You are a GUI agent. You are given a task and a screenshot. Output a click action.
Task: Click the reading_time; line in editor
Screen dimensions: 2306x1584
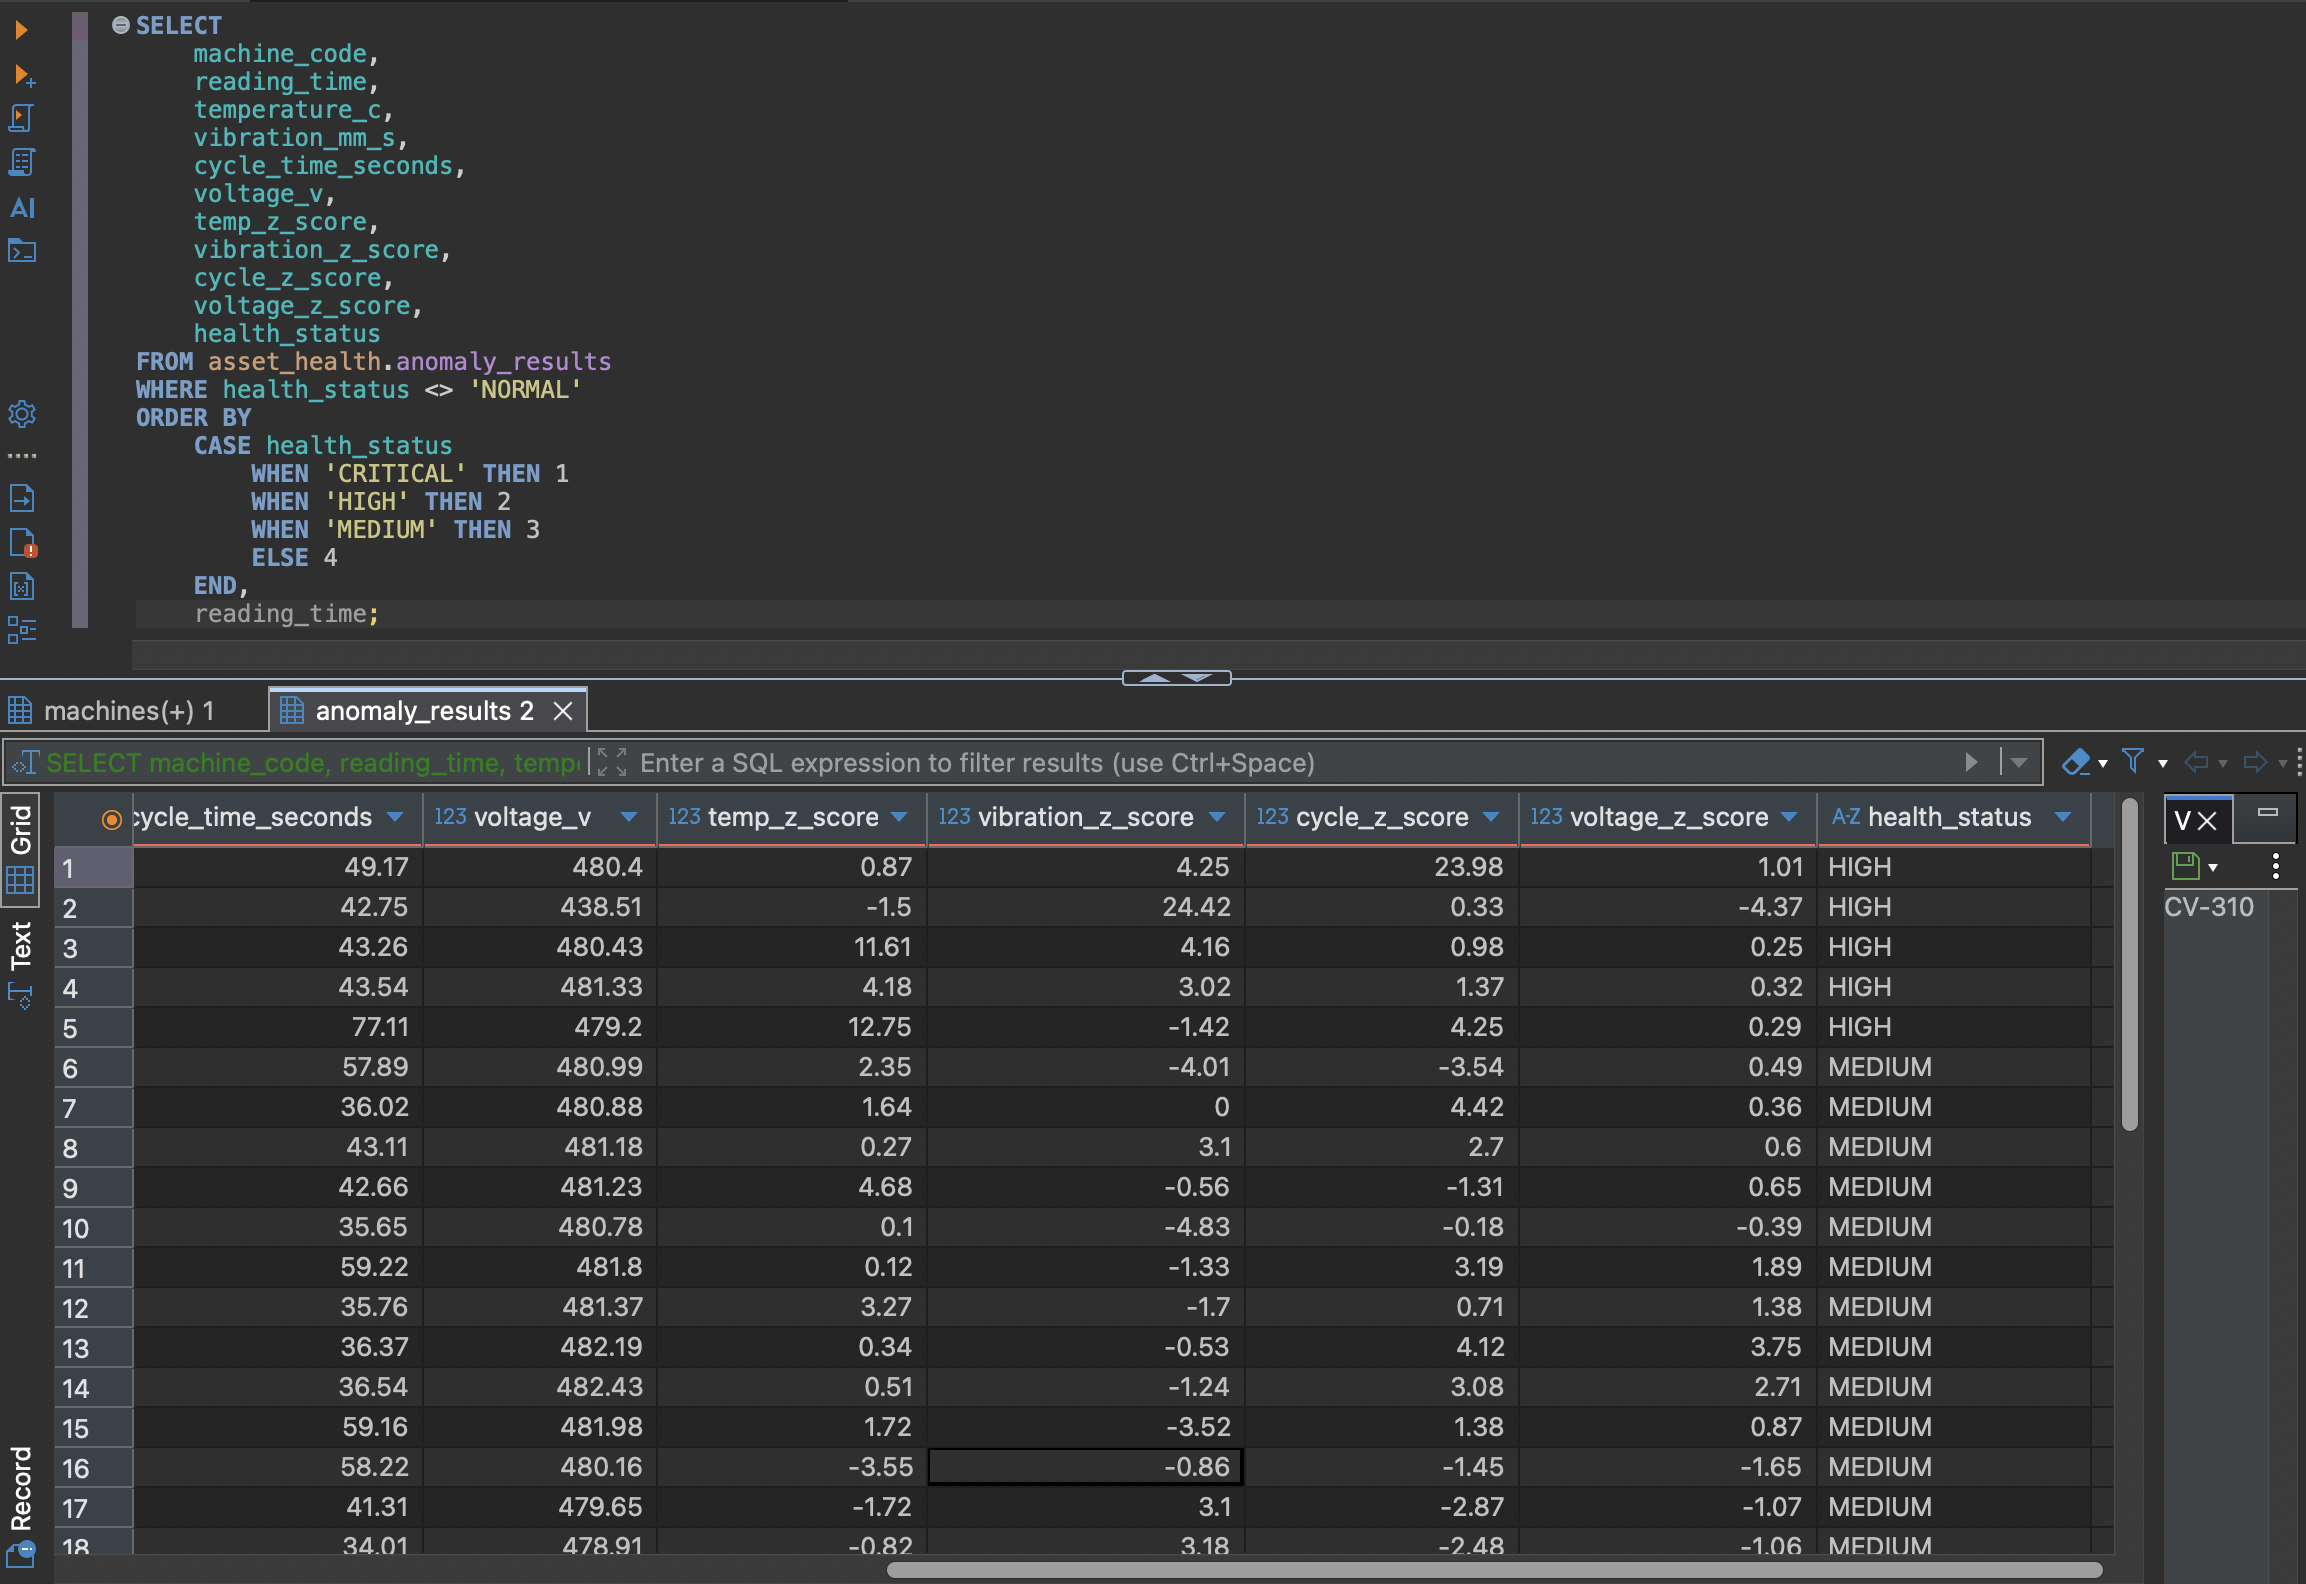[287, 613]
